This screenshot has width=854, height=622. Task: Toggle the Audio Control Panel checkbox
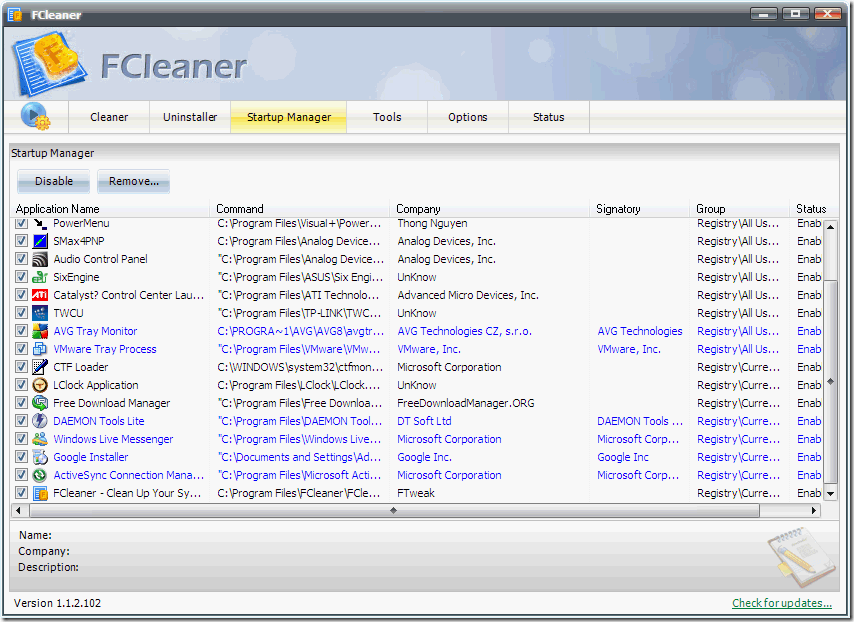21,259
